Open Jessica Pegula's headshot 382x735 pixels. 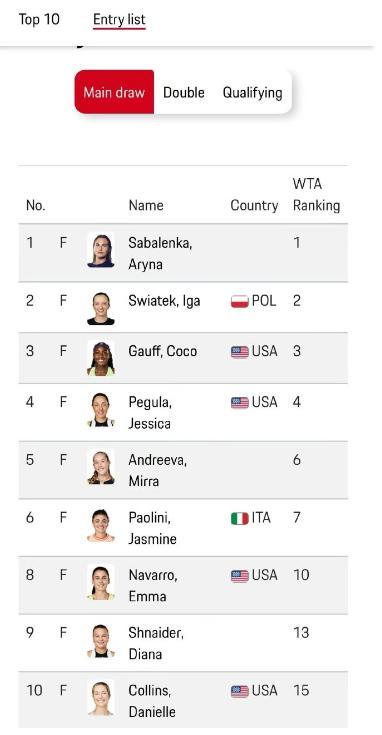coord(101,410)
